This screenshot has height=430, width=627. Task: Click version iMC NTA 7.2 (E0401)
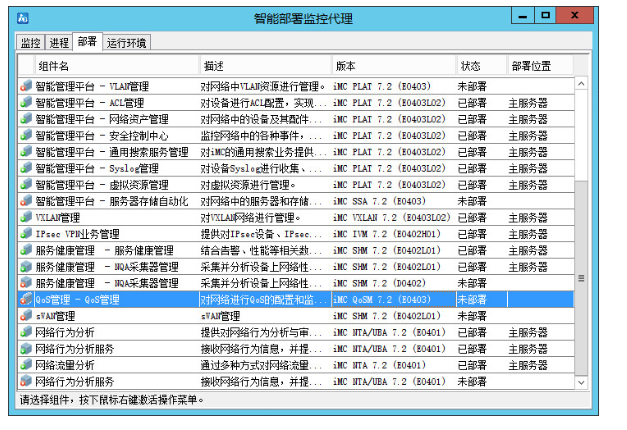pos(379,365)
